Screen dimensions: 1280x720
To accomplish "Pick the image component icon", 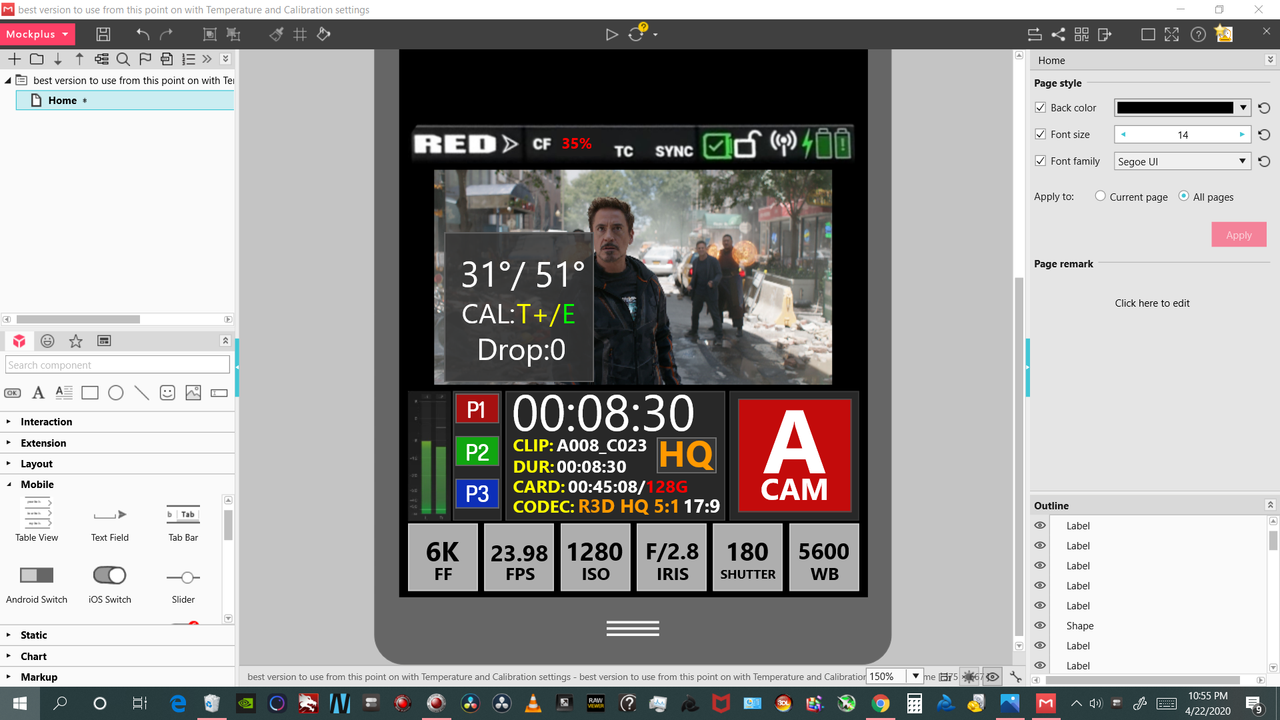I will (193, 393).
